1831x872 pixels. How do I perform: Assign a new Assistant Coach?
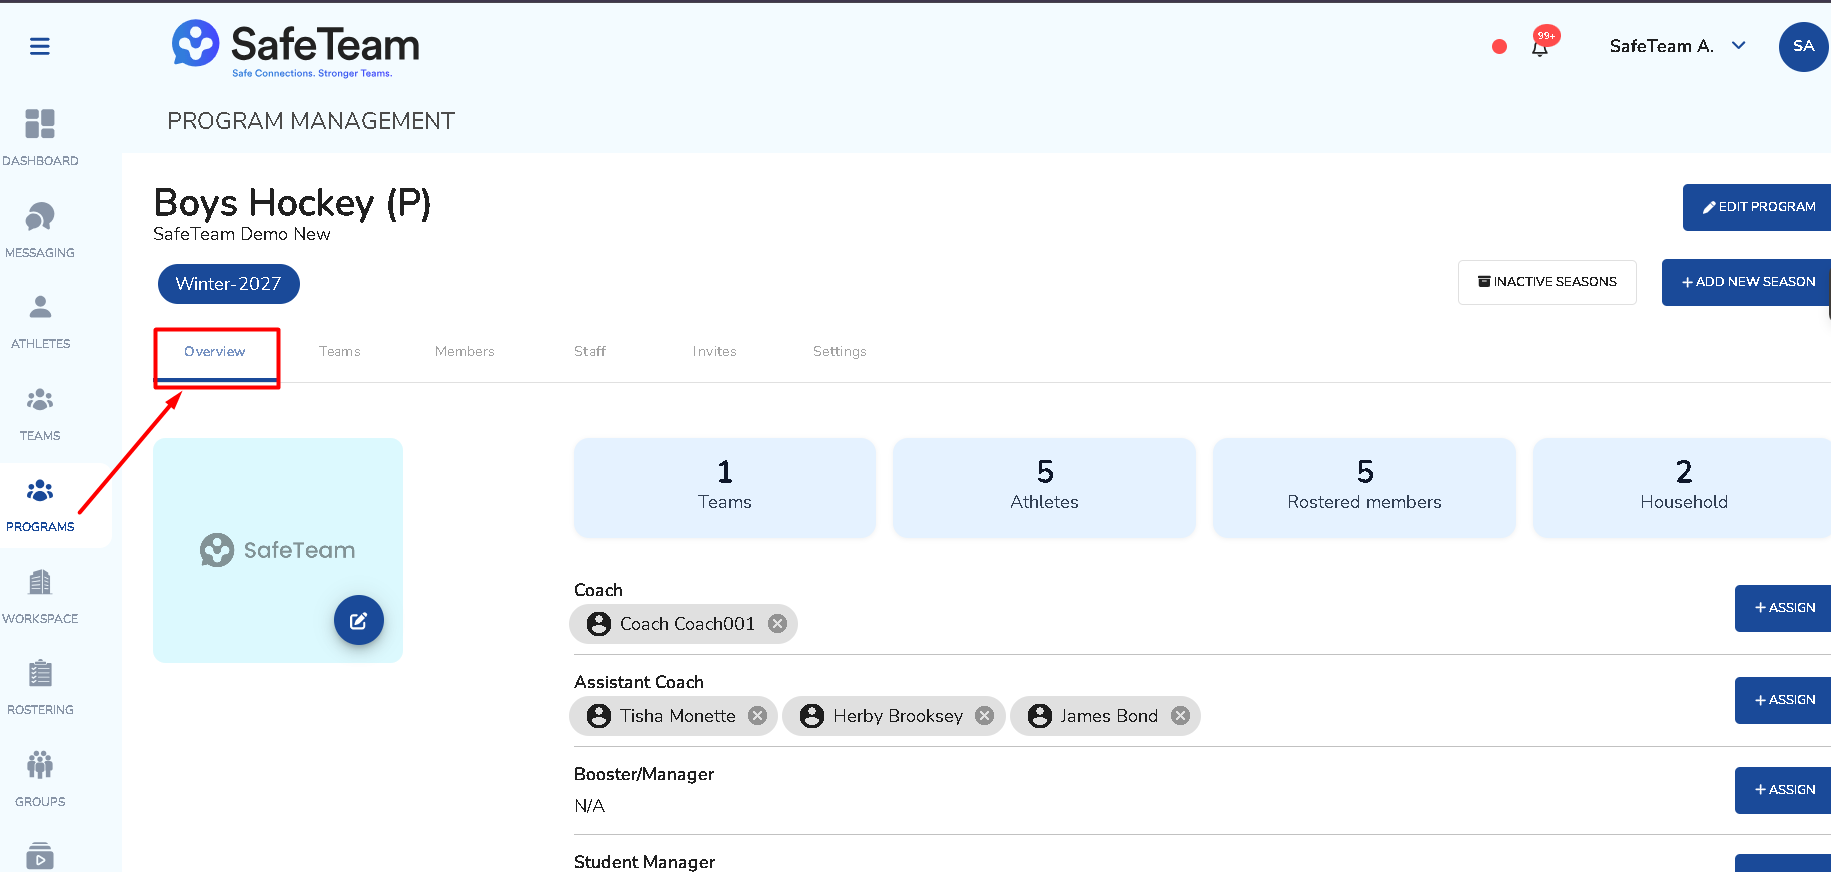point(1783,700)
